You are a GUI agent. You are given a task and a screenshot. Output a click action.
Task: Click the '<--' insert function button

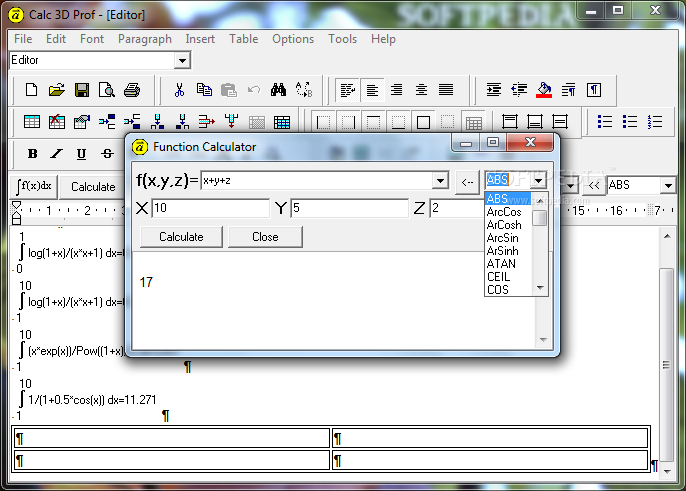[x=467, y=182]
